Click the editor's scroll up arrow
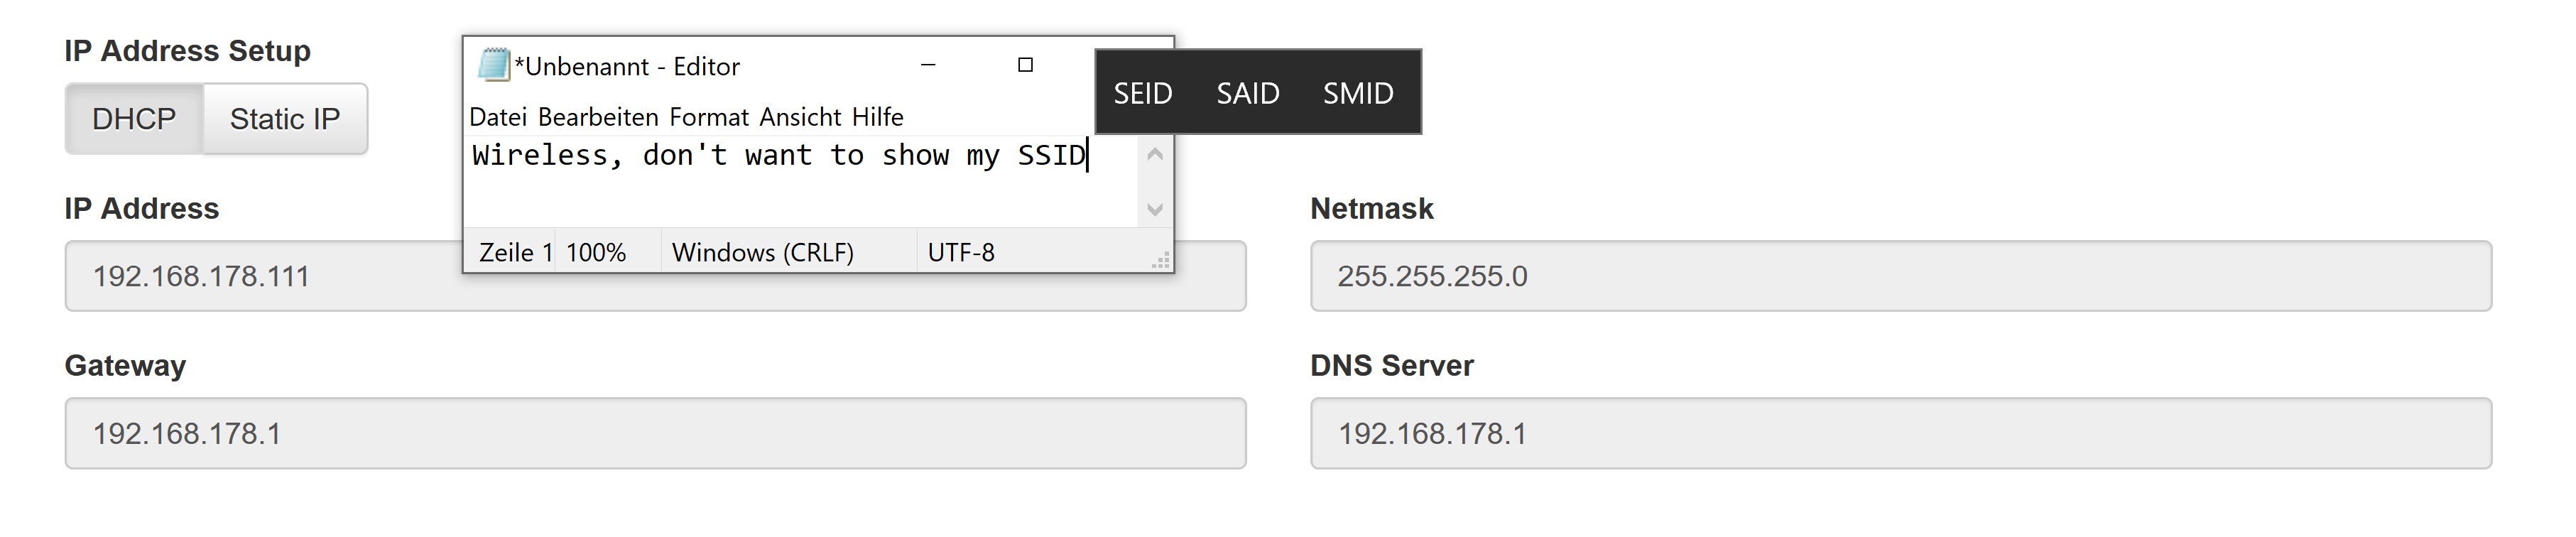Screen dimensions: 2576x537 click(1155, 155)
